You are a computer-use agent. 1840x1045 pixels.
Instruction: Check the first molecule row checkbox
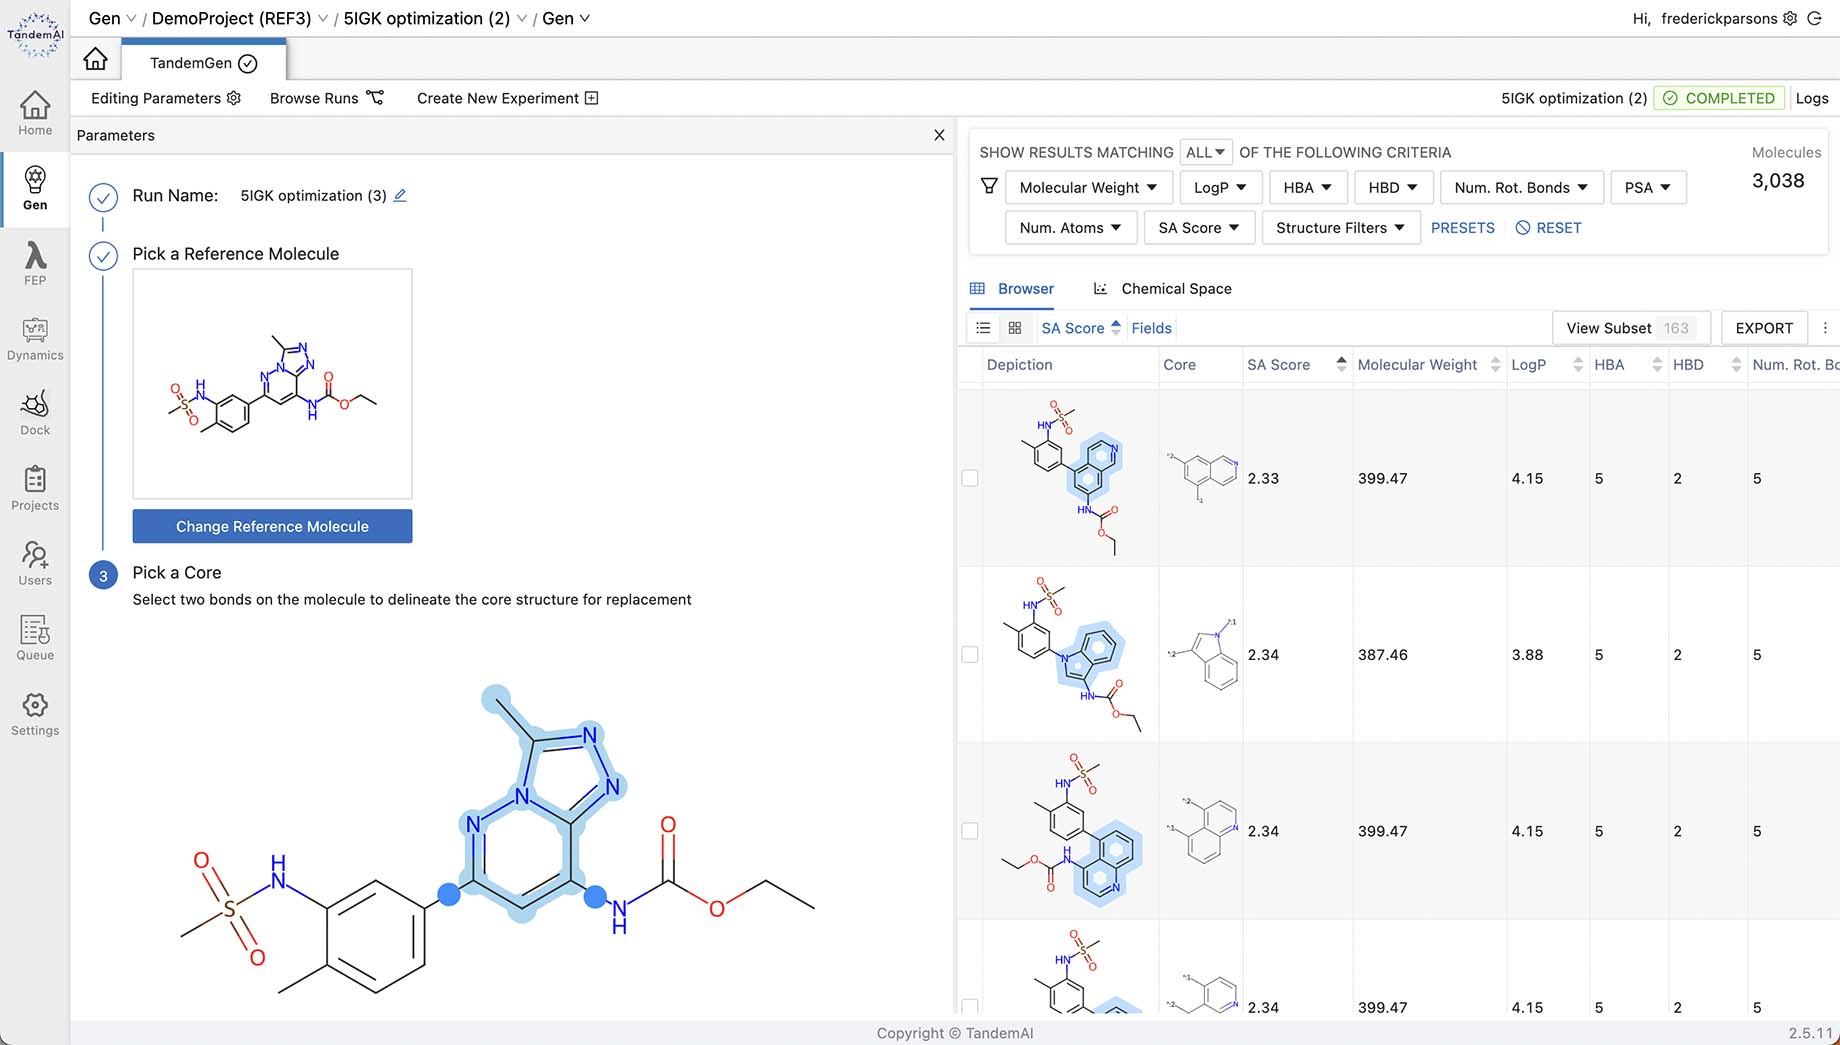(970, 478)
